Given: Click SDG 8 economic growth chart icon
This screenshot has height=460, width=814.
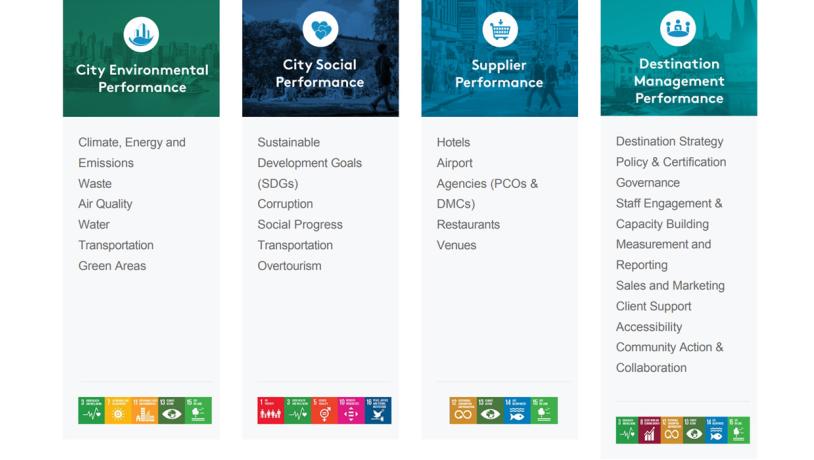Looking at the screenshot, I should [655, 431].
